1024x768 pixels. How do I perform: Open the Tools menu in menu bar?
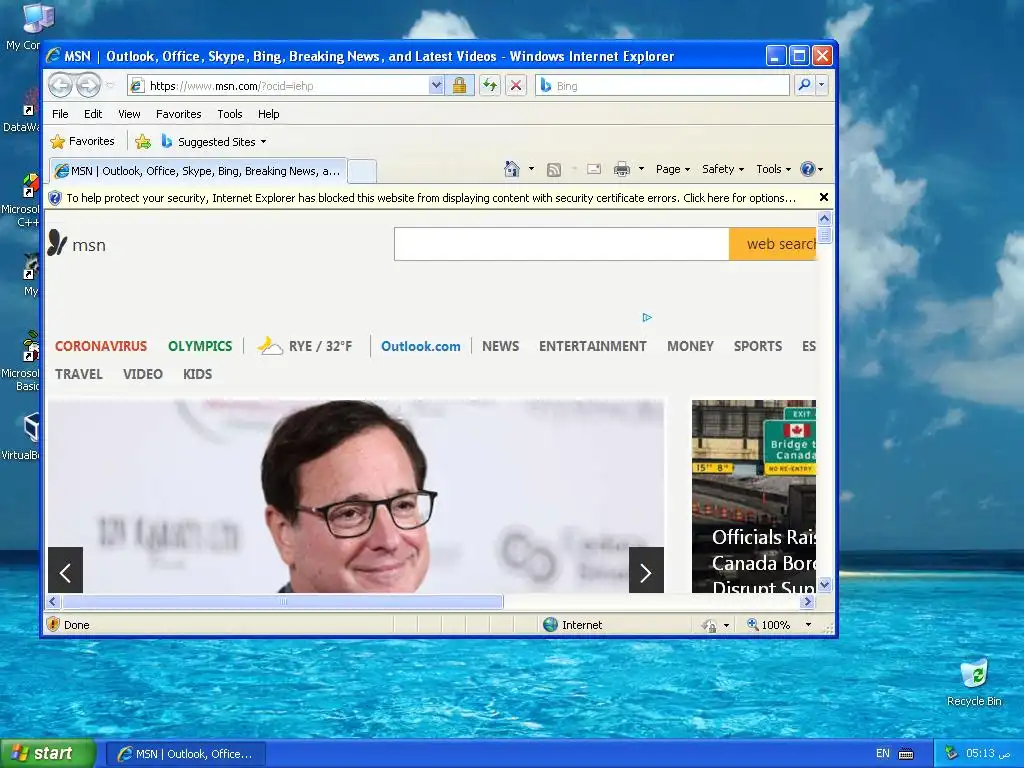pyautogui.click(x=230, y=114)
